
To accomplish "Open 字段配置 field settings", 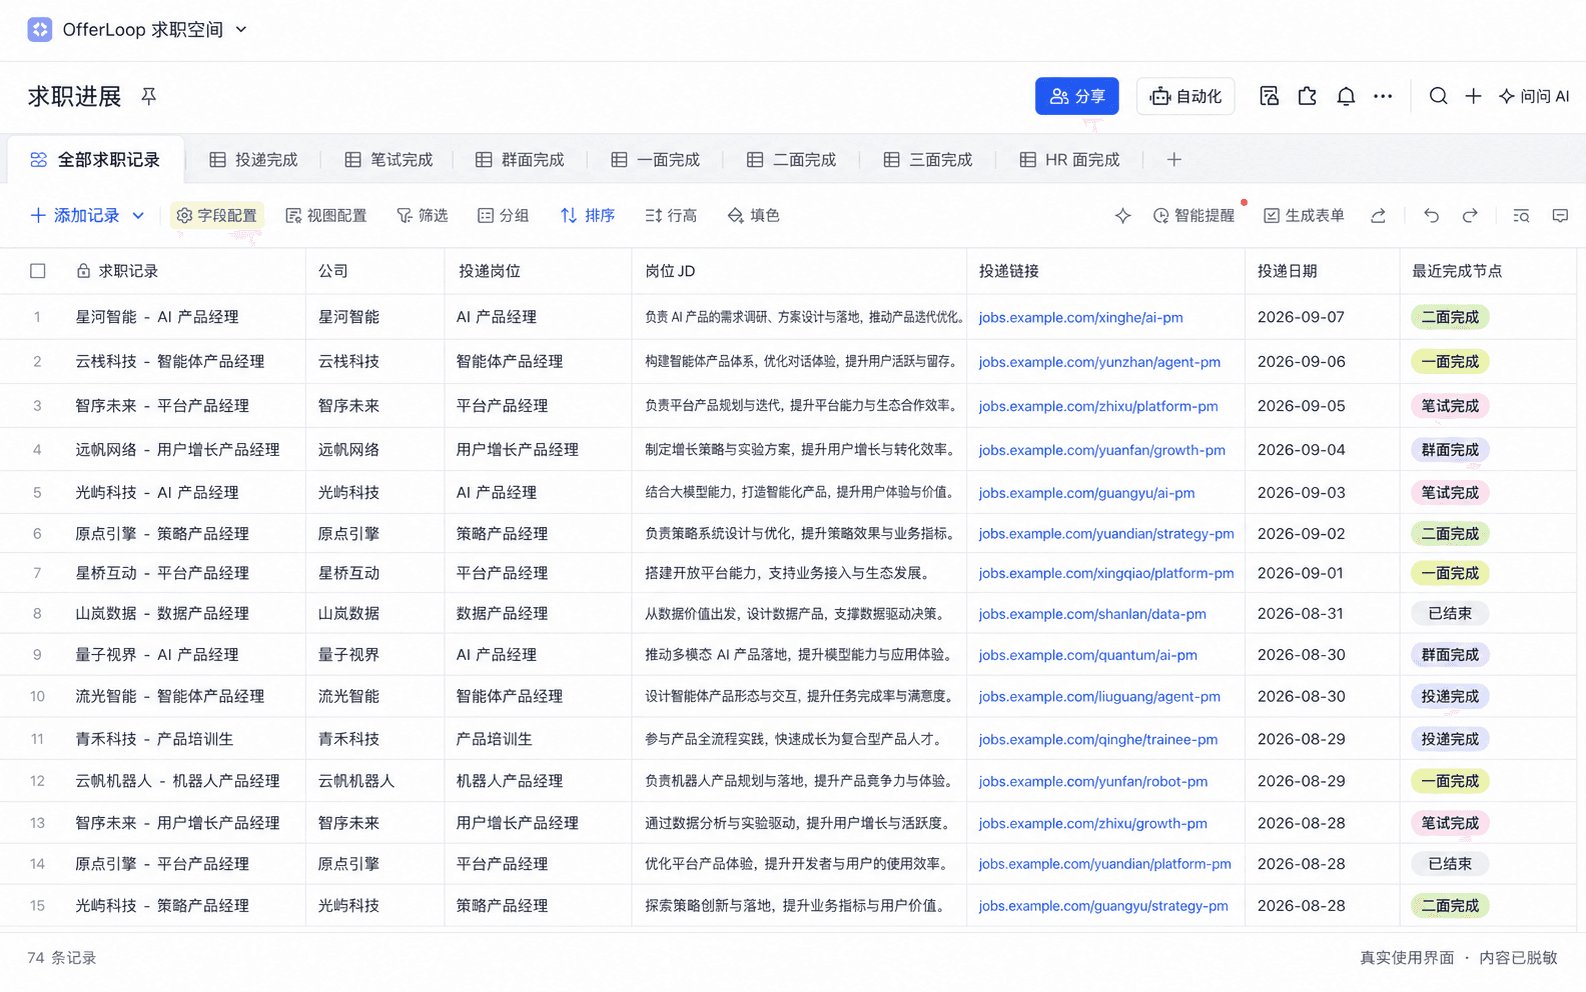I will 217,215.
